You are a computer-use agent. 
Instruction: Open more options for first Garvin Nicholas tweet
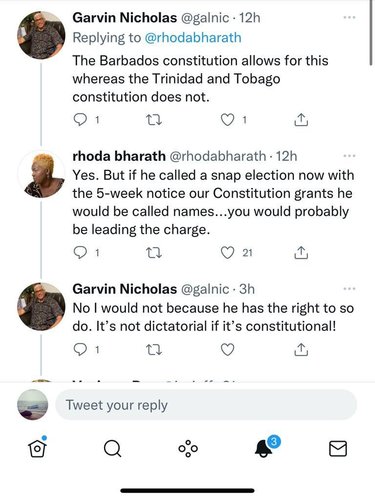pyautogui.click(x=349, y=17)
